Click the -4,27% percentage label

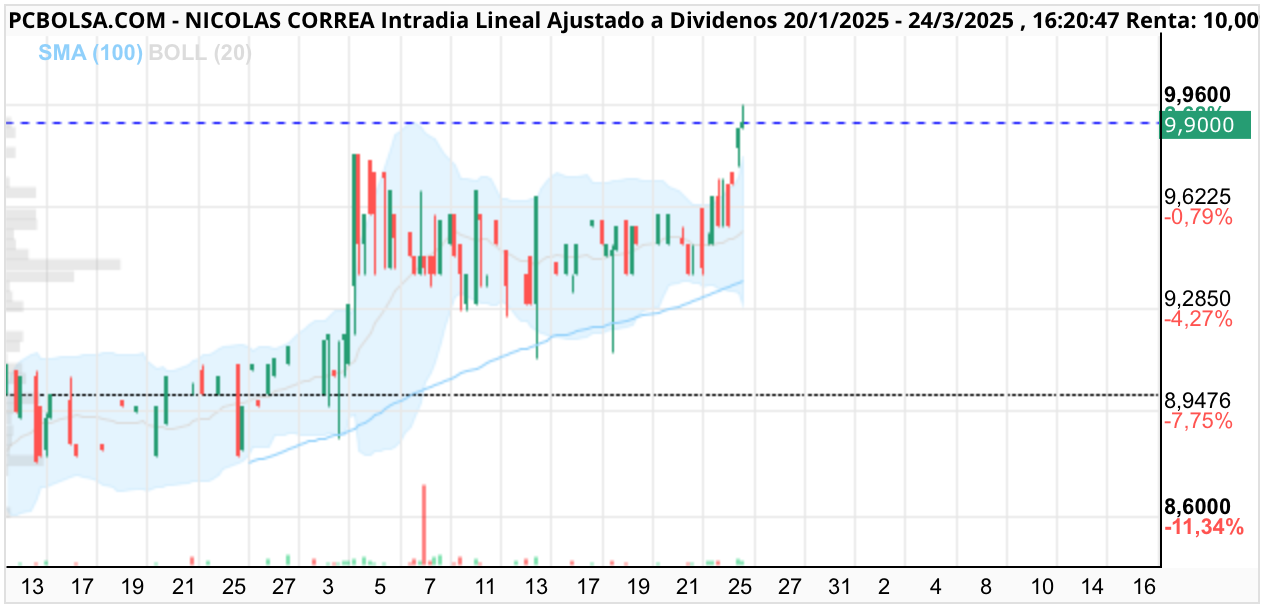tap(1198, 320)
